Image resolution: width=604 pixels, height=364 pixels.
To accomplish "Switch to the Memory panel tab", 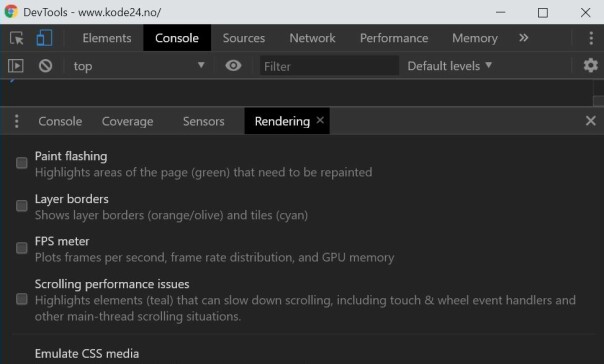I will pyautogui.click(x=475, y=38).
